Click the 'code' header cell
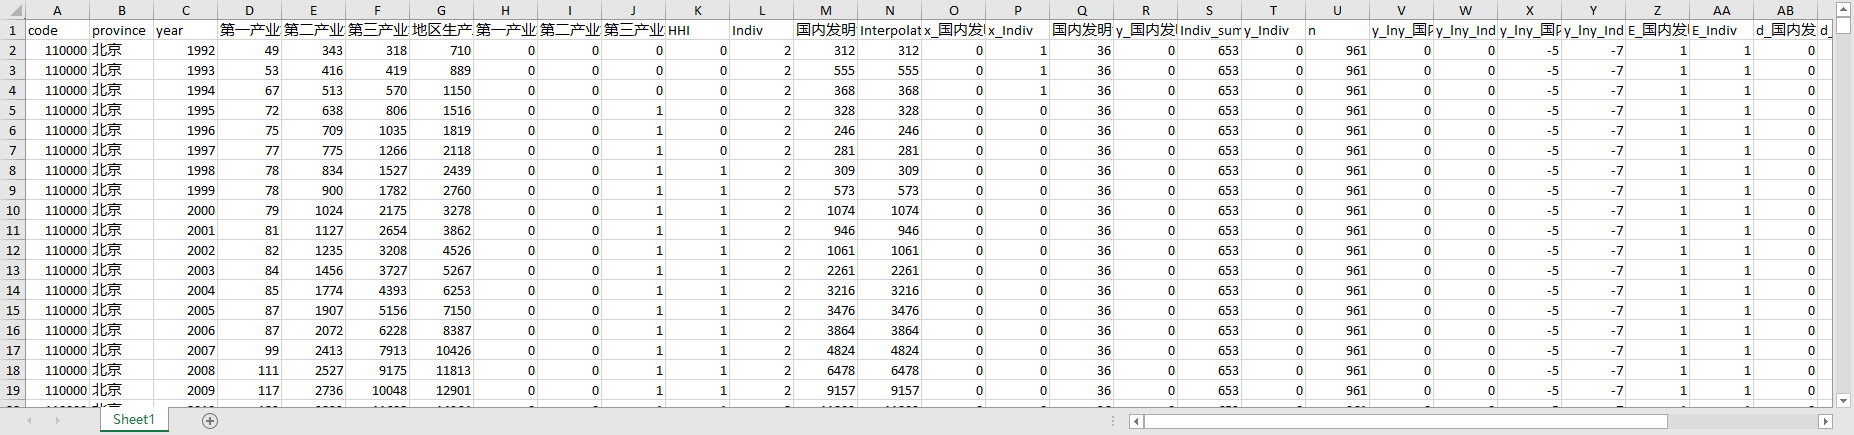 [x=57, y=30]
